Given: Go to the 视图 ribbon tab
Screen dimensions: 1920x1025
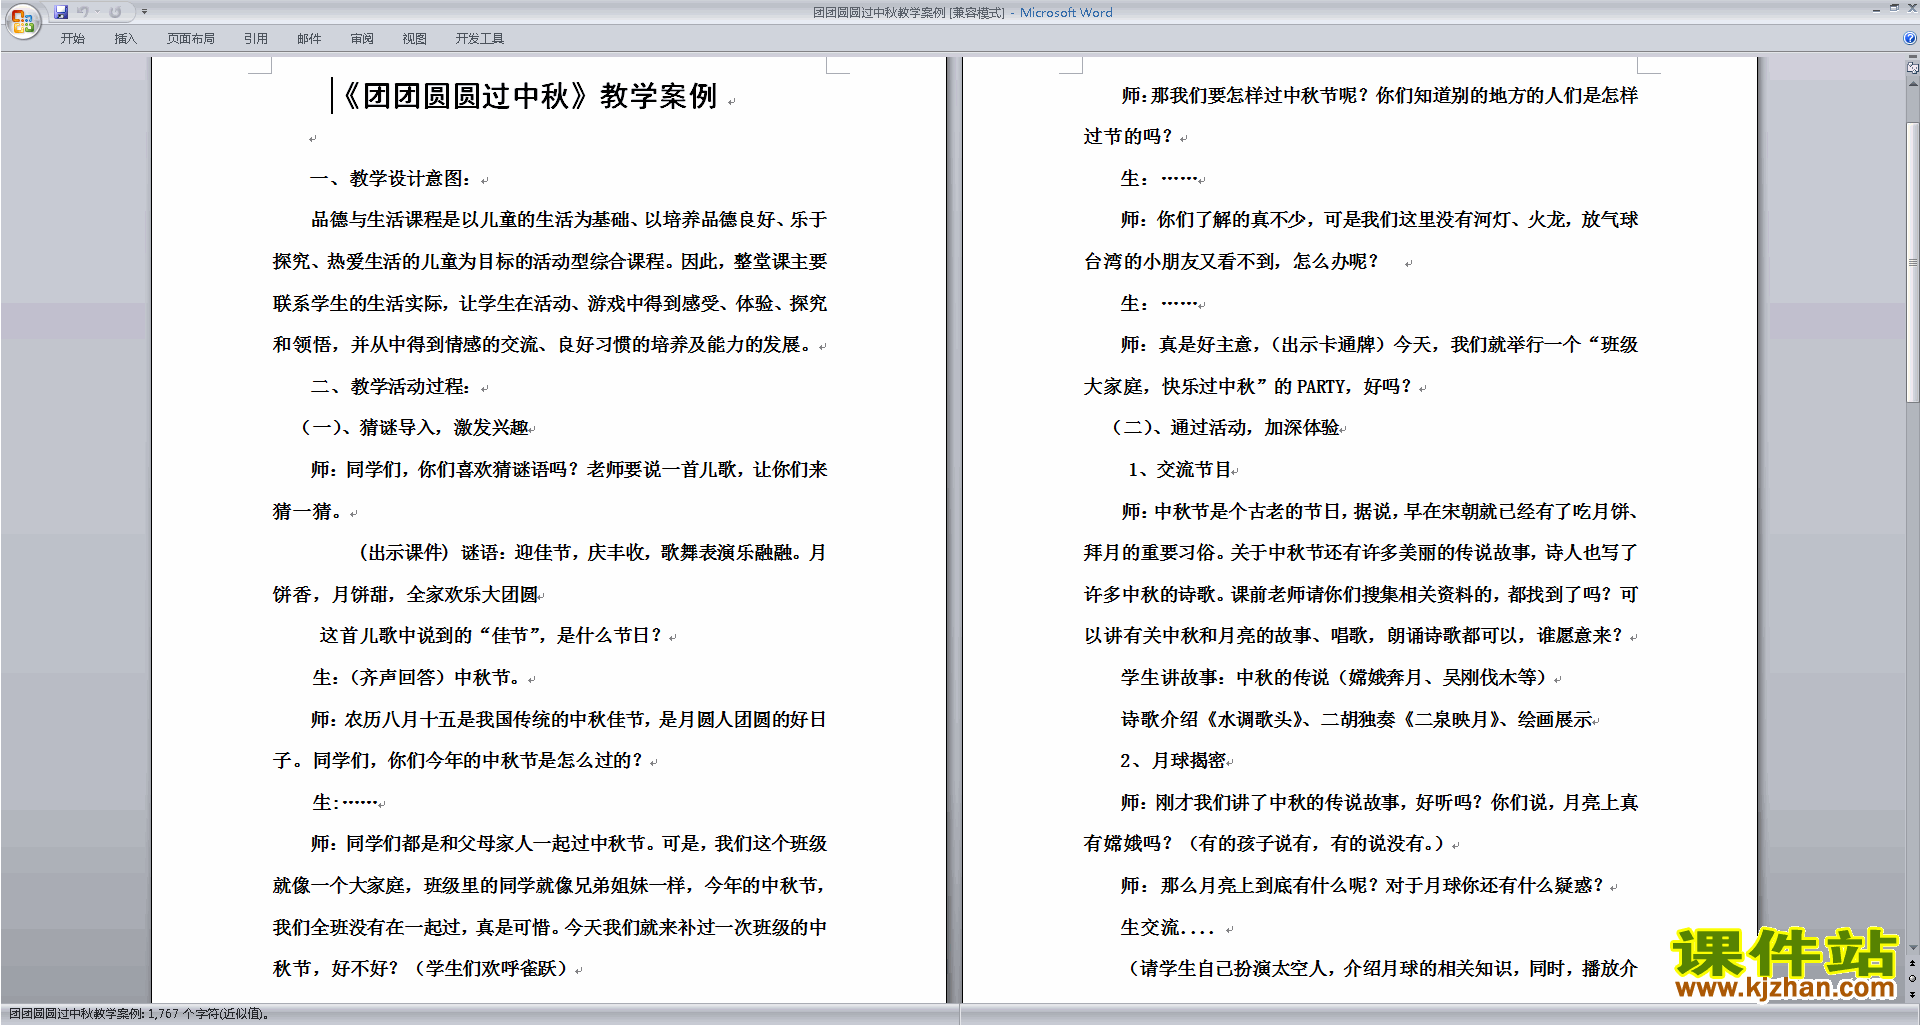Looking at the screenshot, I should tap(414, 38).
